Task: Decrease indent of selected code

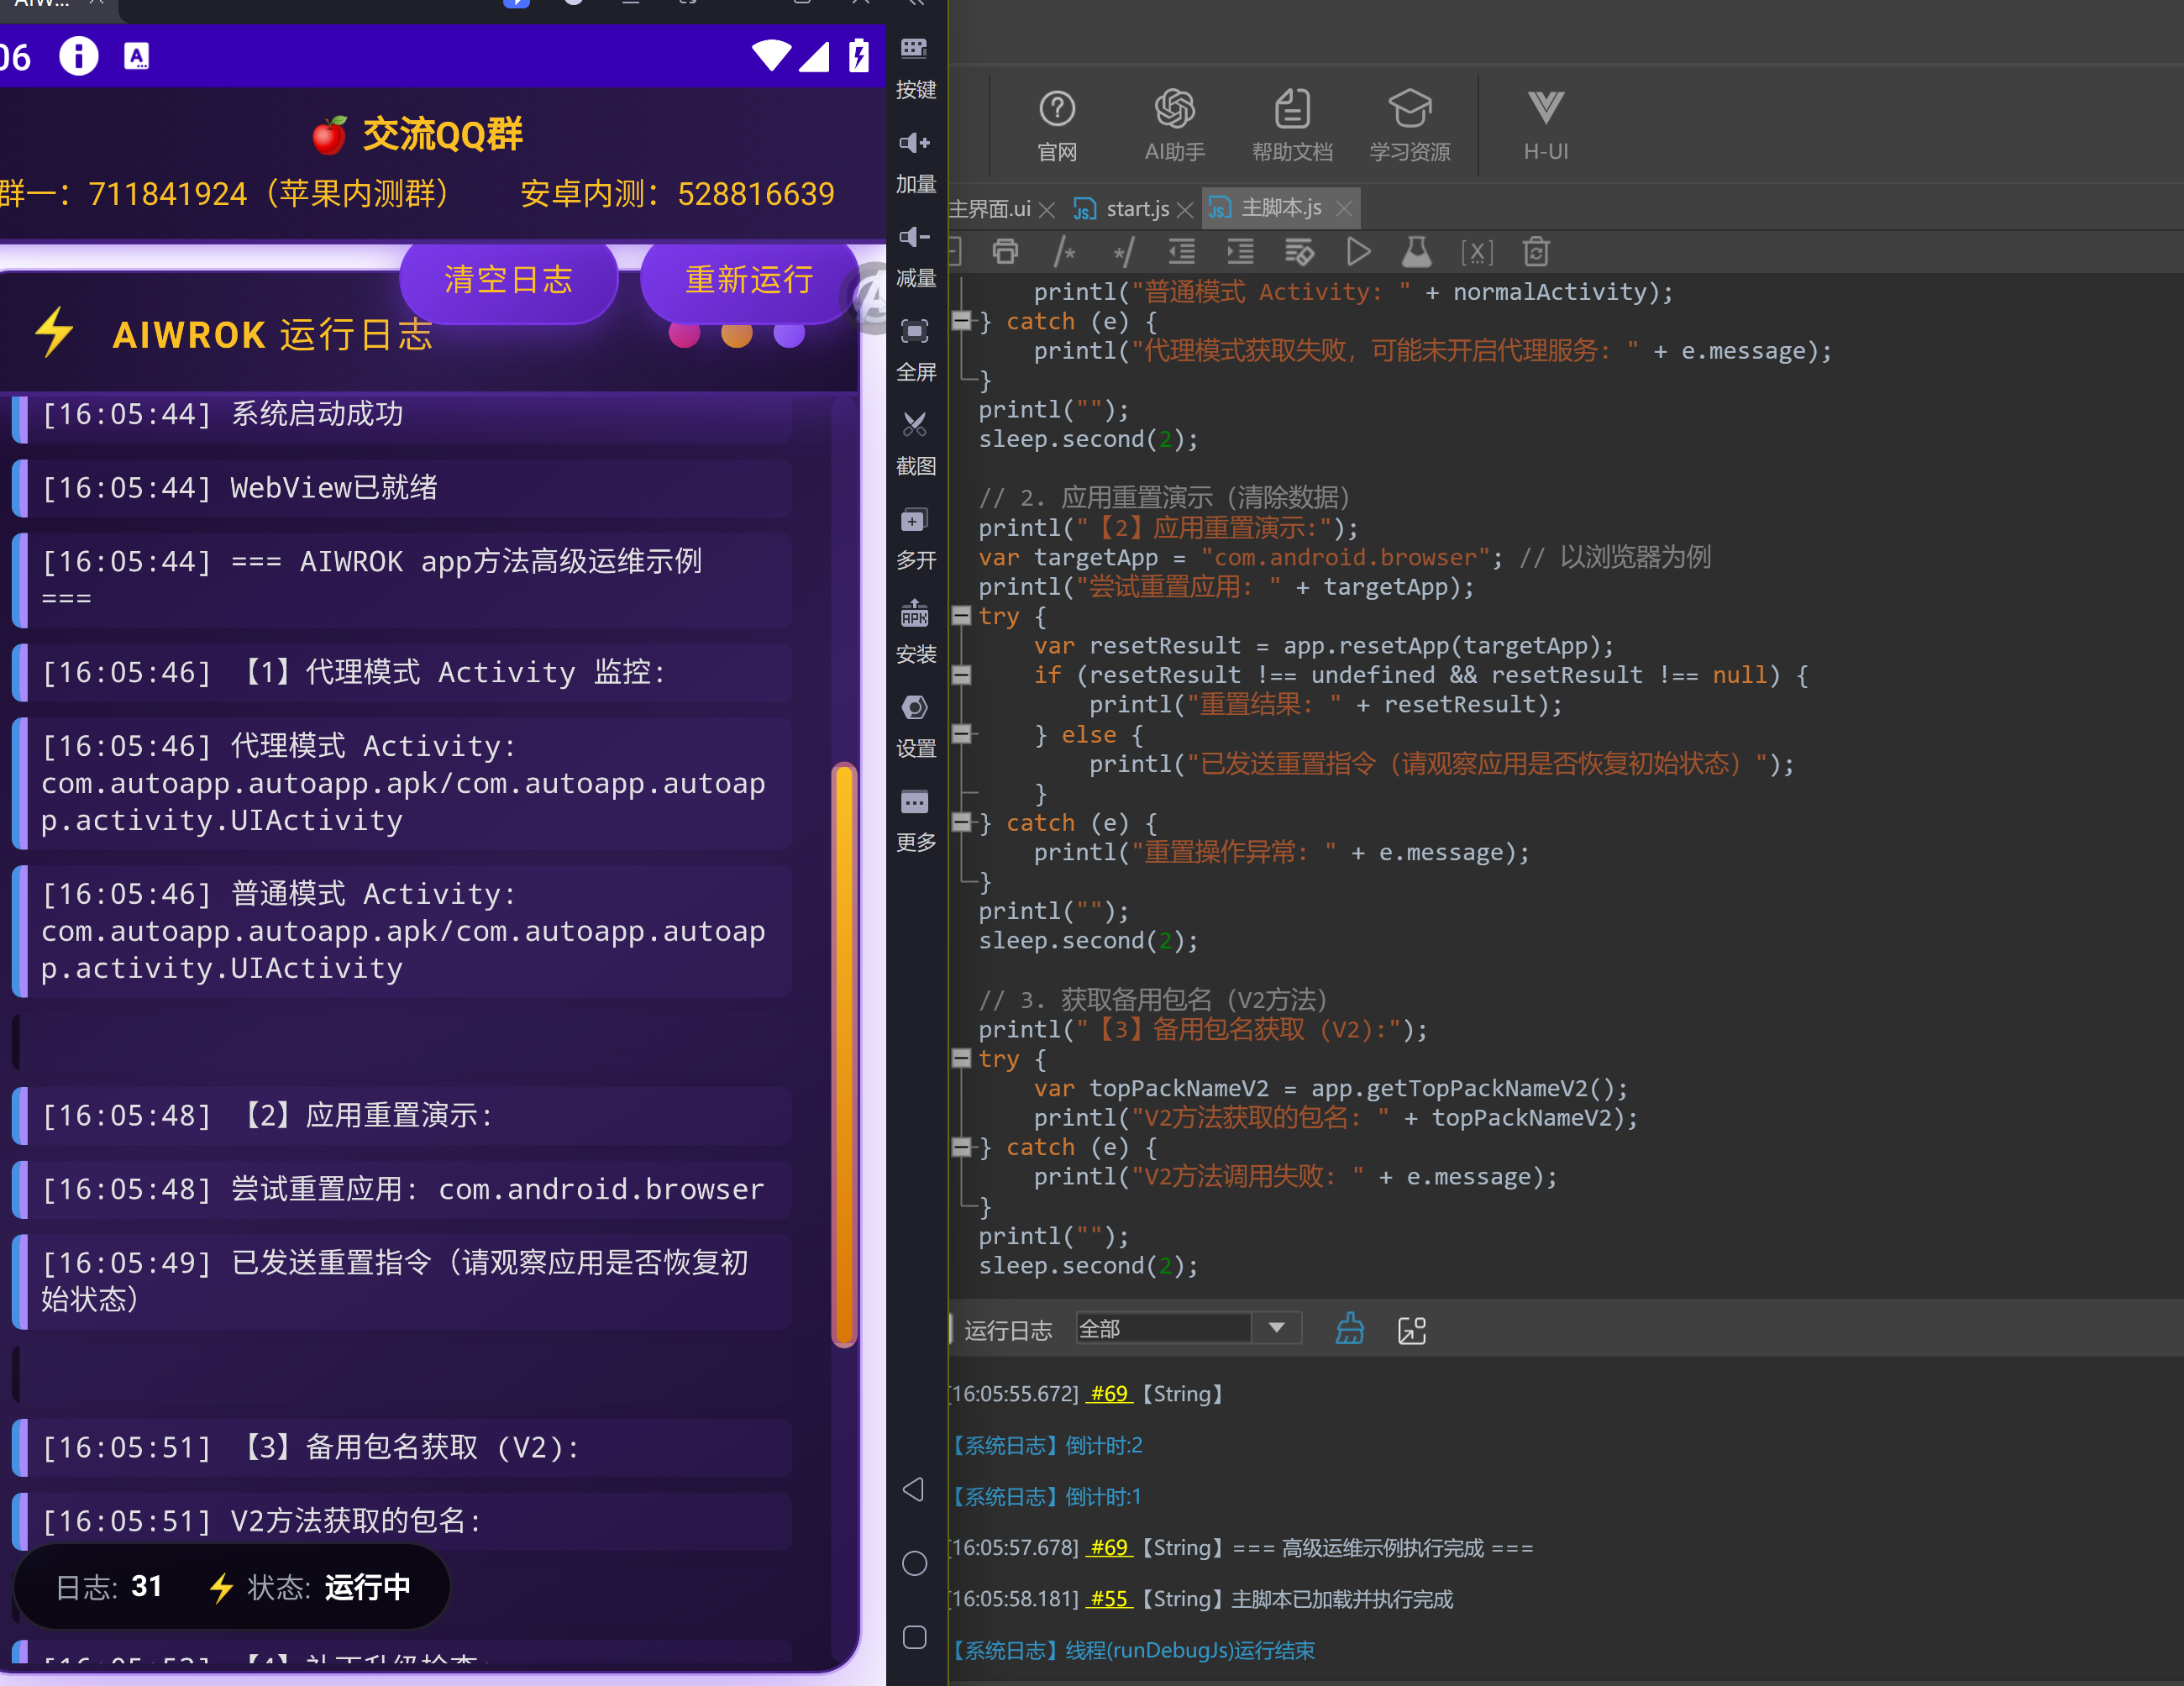Action: pyautogui.click(x=1182, y=252)
